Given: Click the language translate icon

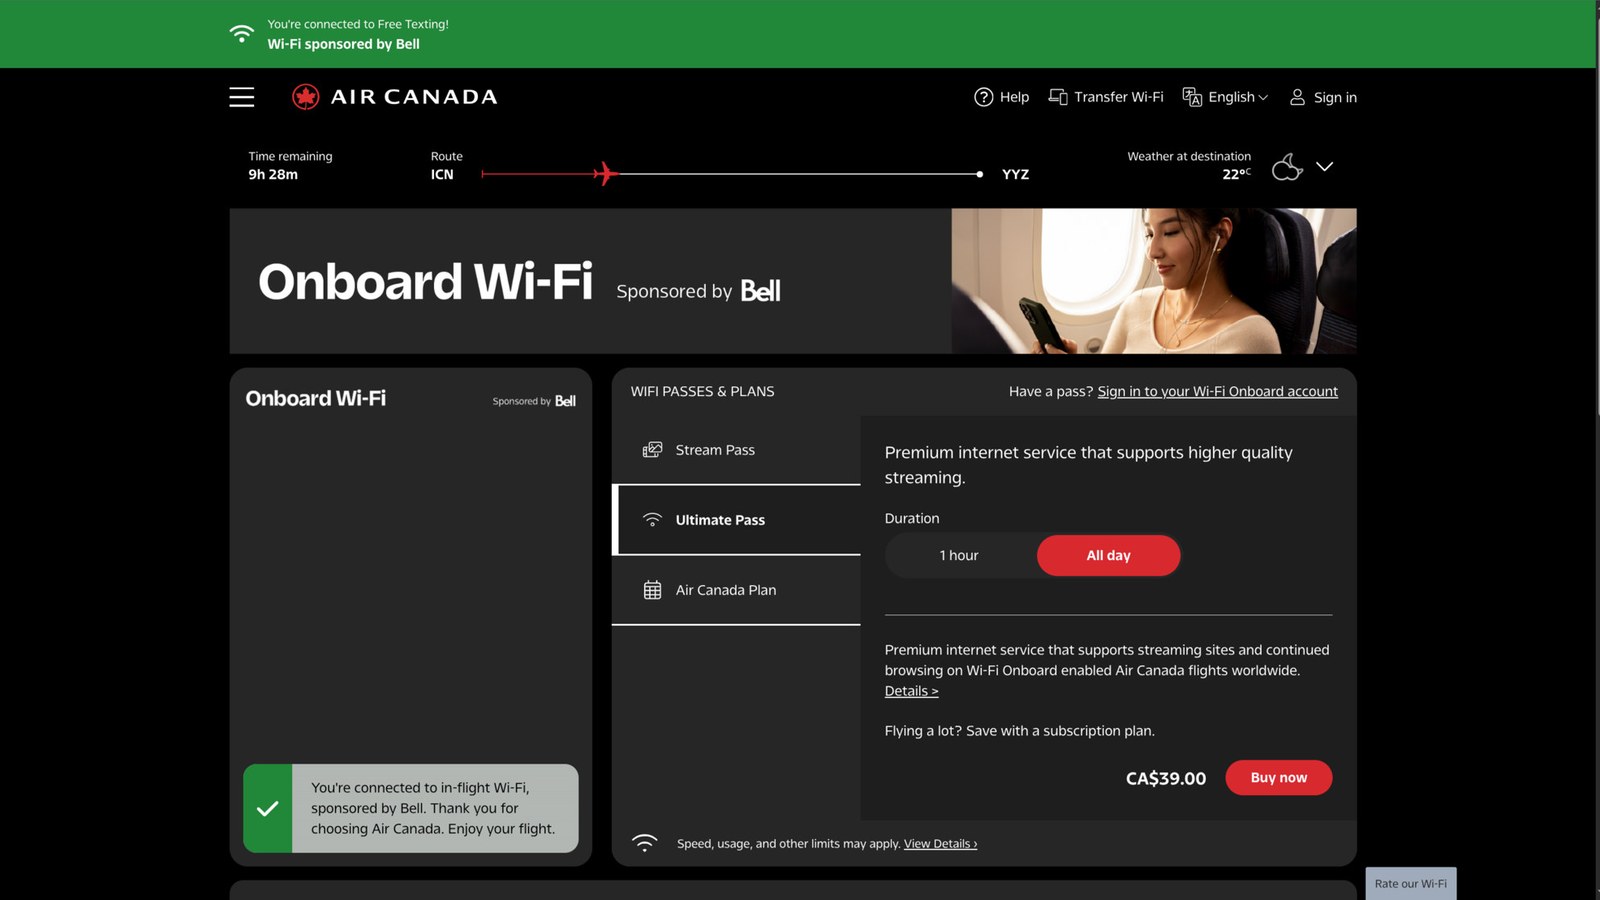Looking at the screenshot, I should [1192, 97].
